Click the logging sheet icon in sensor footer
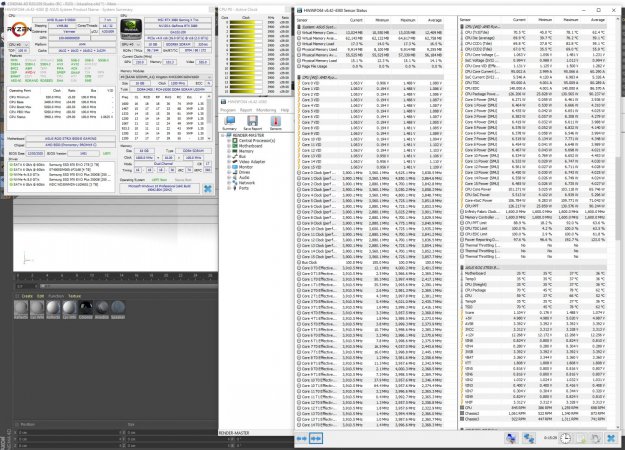625x450 pixels. click(580, 438)
